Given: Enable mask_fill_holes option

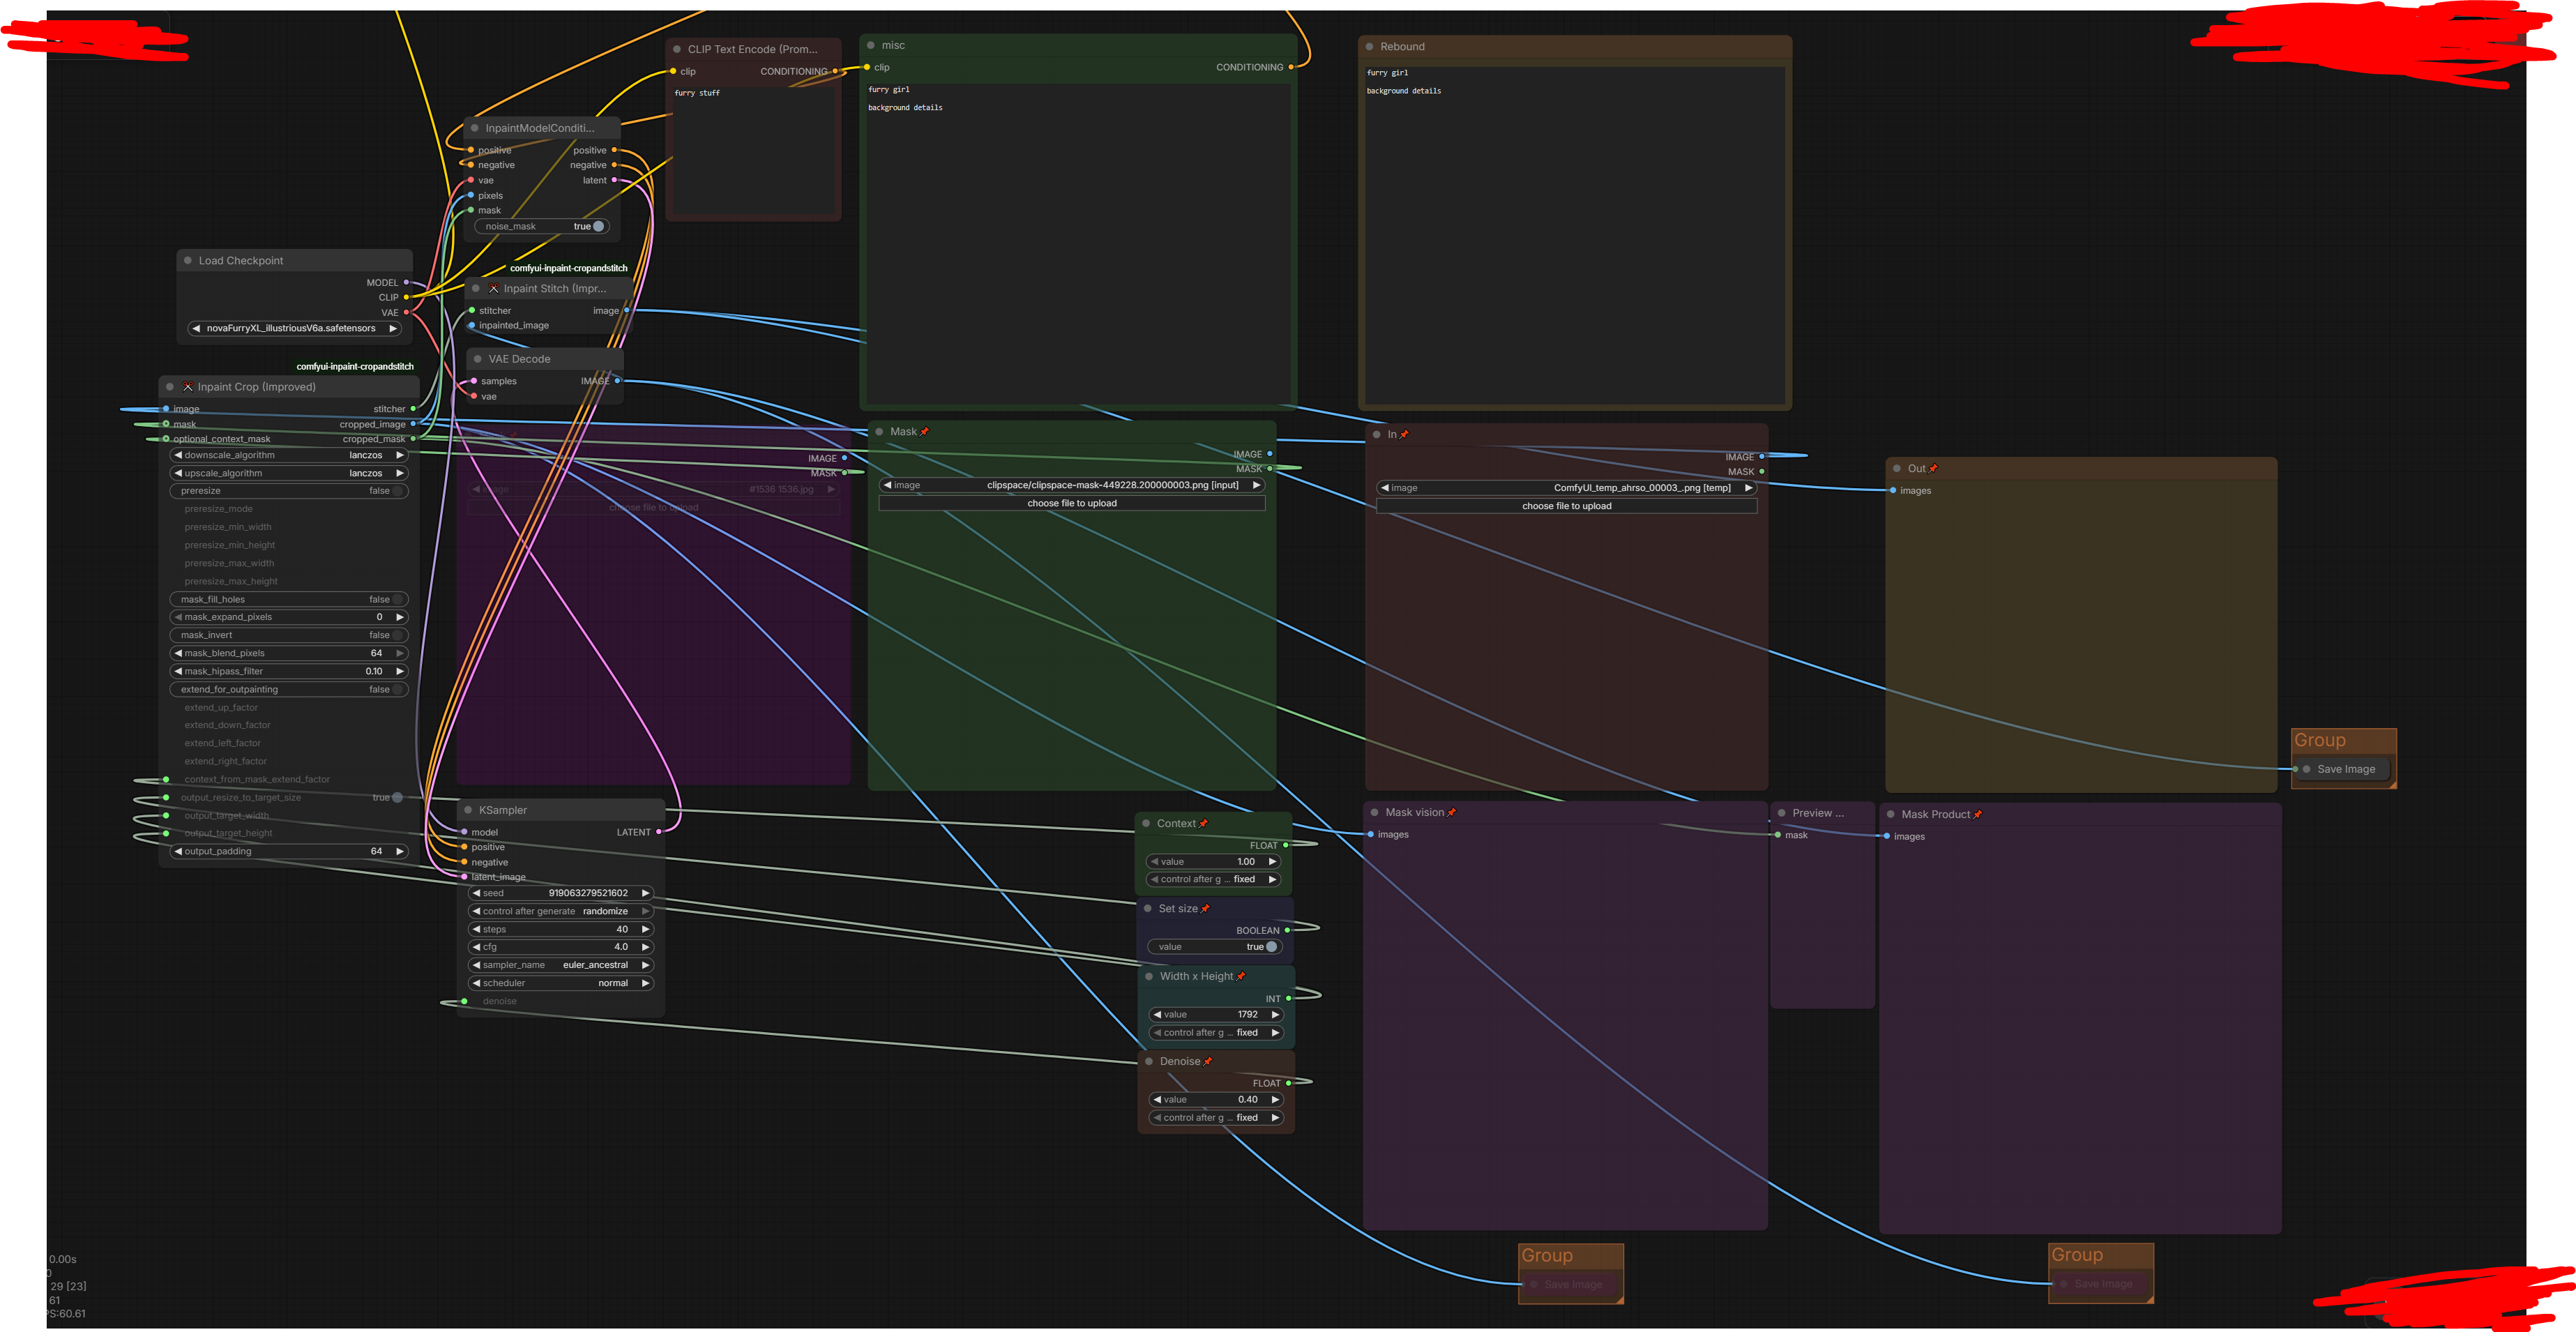Looking at the screenshot, I should click(x=396, y=600).
